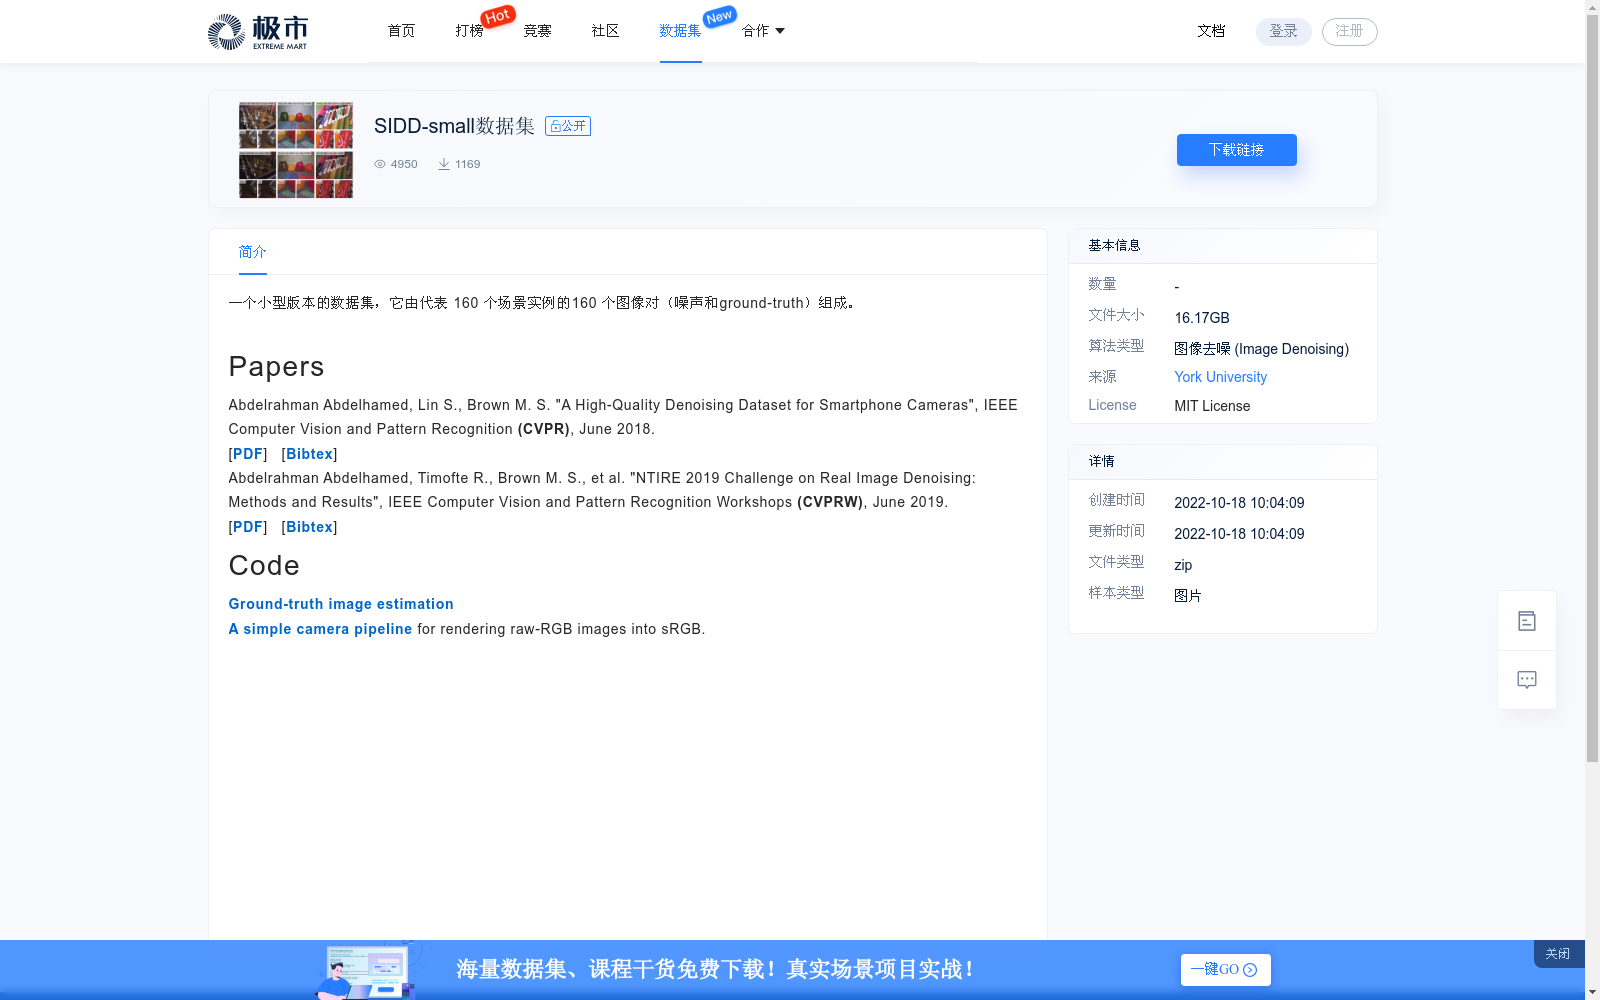Open the CVPR 2018 paper PDF link
The width and height of the screenshot is (1600, 1000).
[x=248, y=454]
